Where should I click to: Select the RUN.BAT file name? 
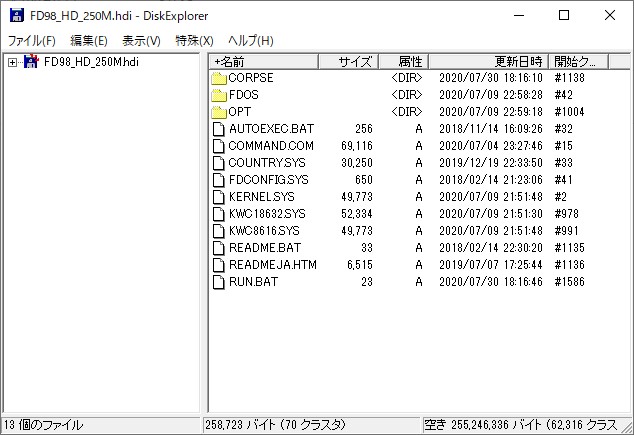(x=253, y=281)
